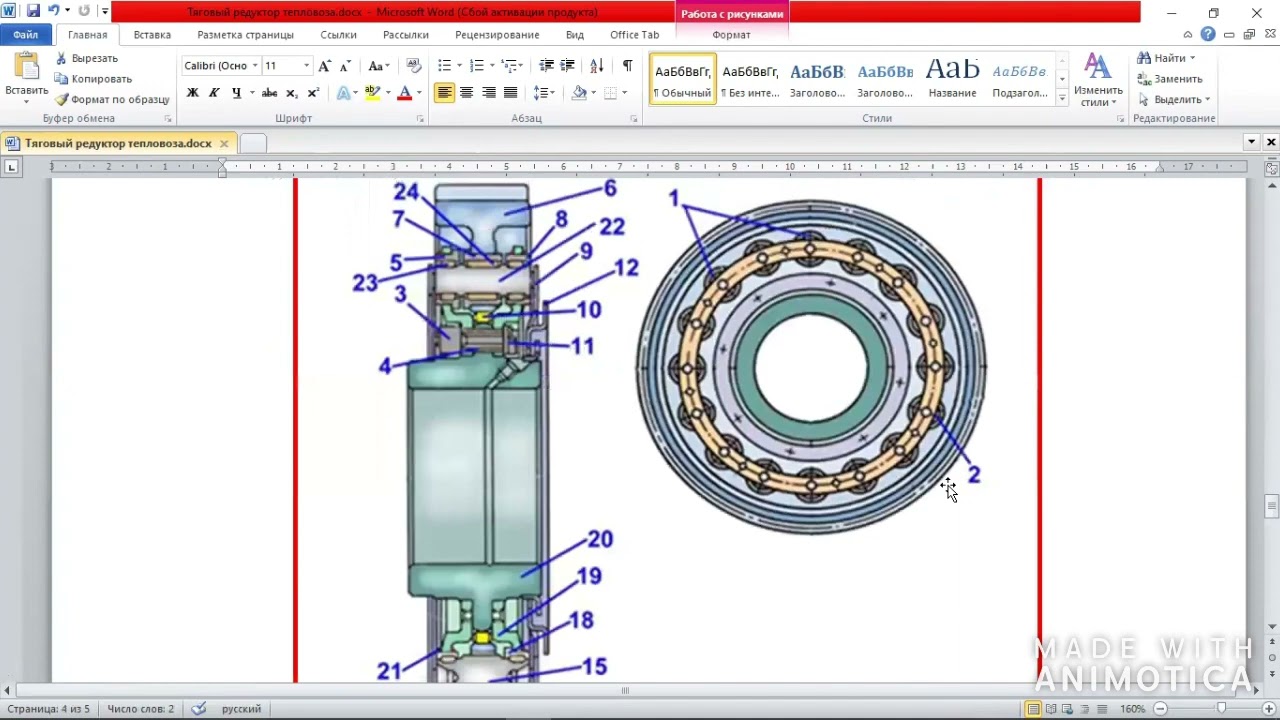Apply red font color A
This screenshot has height=720, width=1280.
pos(404,93)
